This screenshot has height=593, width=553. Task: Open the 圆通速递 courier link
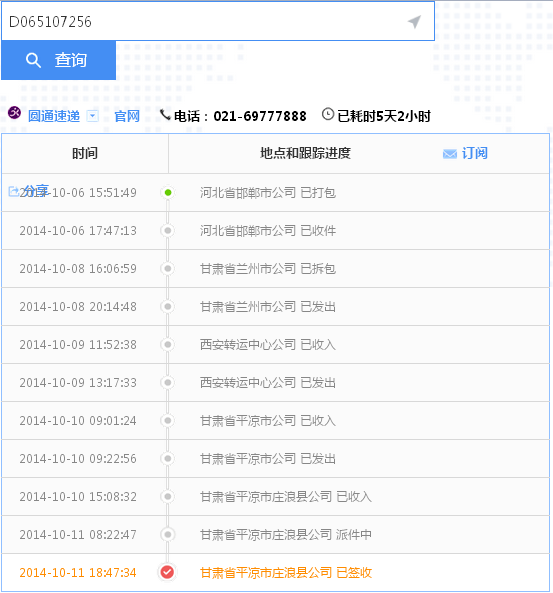click(54, 116)
